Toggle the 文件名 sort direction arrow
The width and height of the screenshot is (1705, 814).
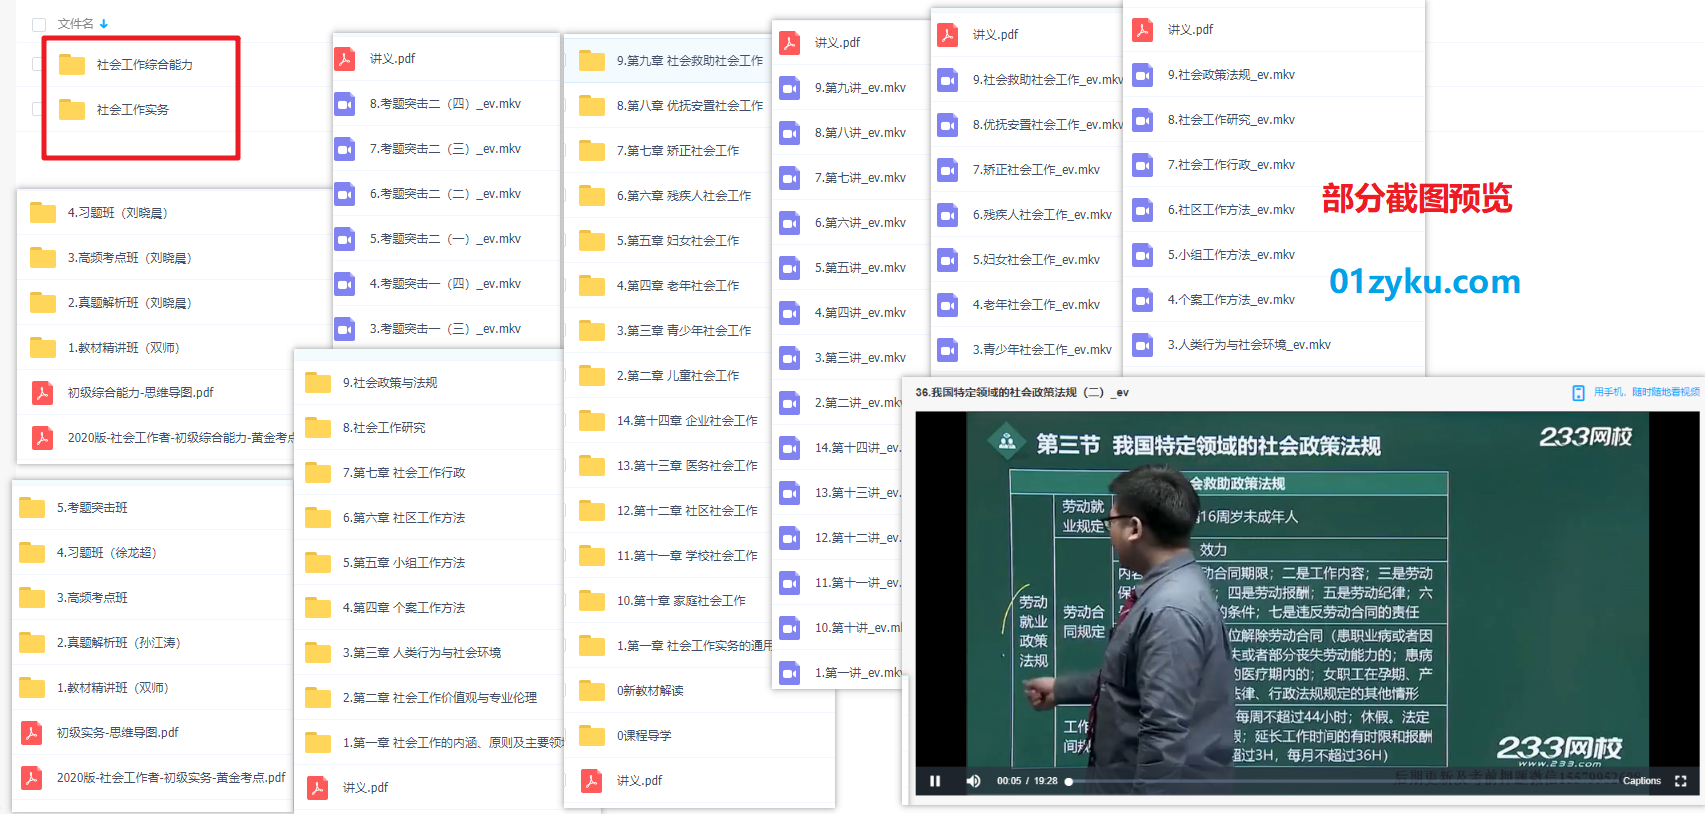[x=104, y=24]
